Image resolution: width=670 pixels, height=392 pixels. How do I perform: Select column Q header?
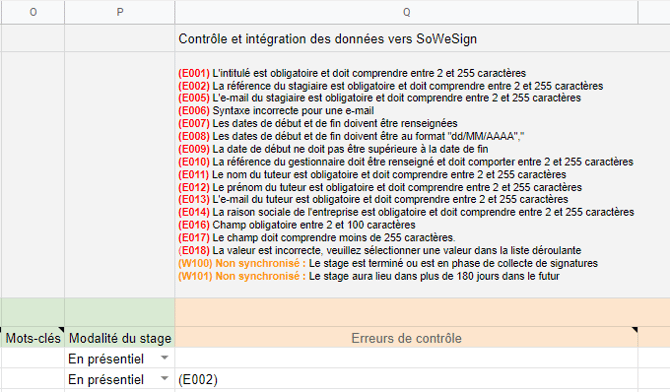tap(406, 12)
